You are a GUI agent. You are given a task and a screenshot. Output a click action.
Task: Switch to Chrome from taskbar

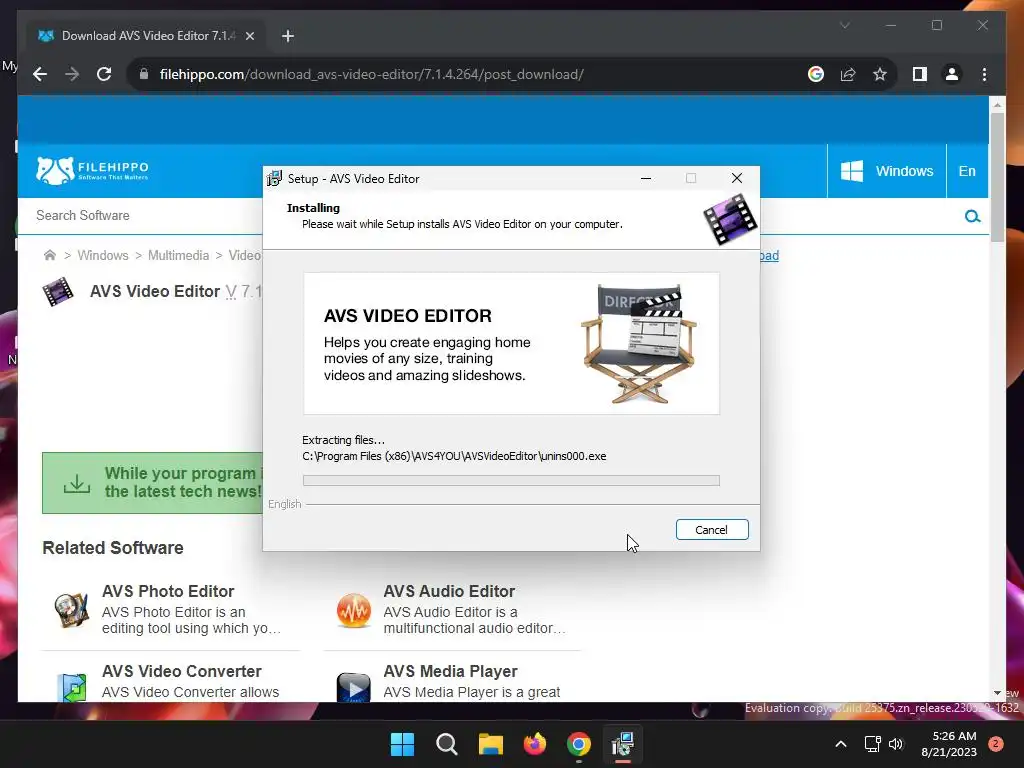(x=579, y=744)
